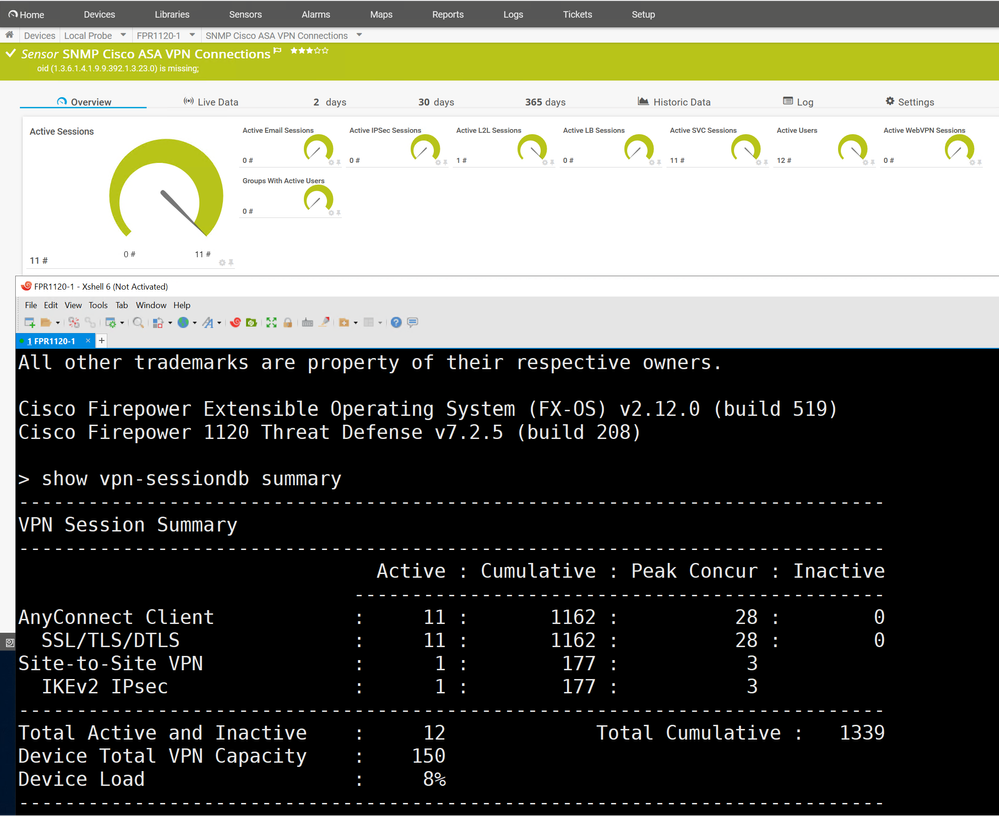Open gear settings for Active LB Sessions
The width and height of the screenshot is (999, 816).
click(651, 162)
